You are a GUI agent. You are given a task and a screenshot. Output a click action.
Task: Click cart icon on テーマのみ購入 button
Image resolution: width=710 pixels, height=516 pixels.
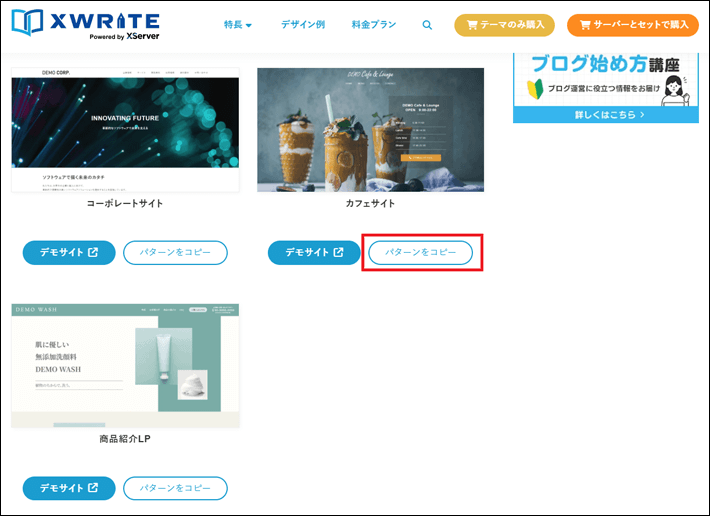(x=473, y=25)
